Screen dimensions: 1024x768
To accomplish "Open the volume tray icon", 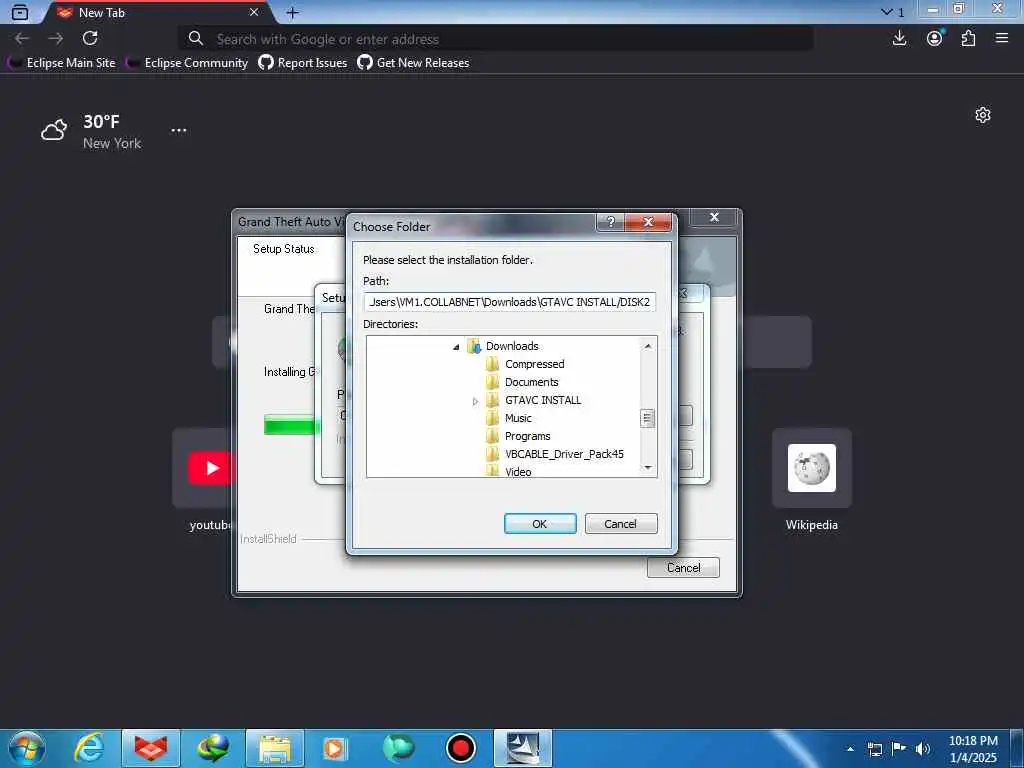I will (x=923, y=749).
